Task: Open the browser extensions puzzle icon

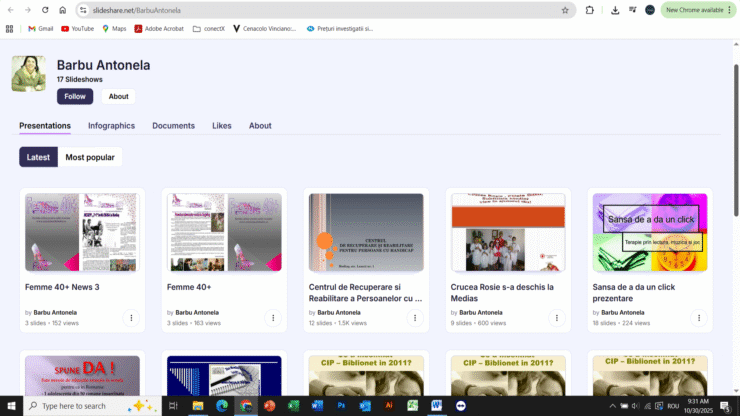Action: (589, 10)
